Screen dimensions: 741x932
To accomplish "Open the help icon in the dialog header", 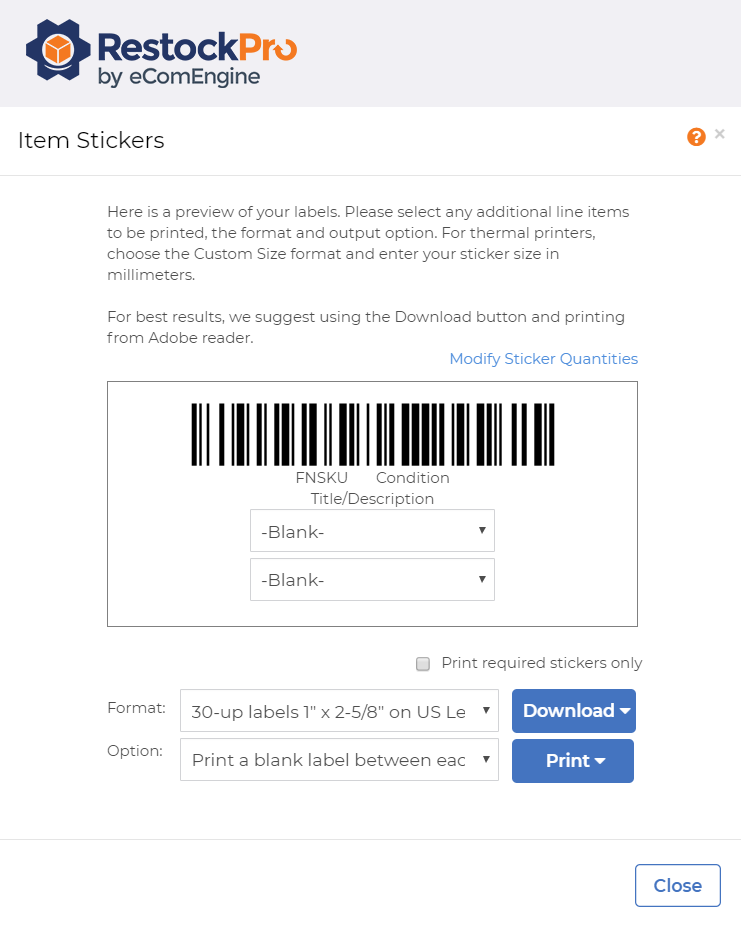I will [696, 136].
